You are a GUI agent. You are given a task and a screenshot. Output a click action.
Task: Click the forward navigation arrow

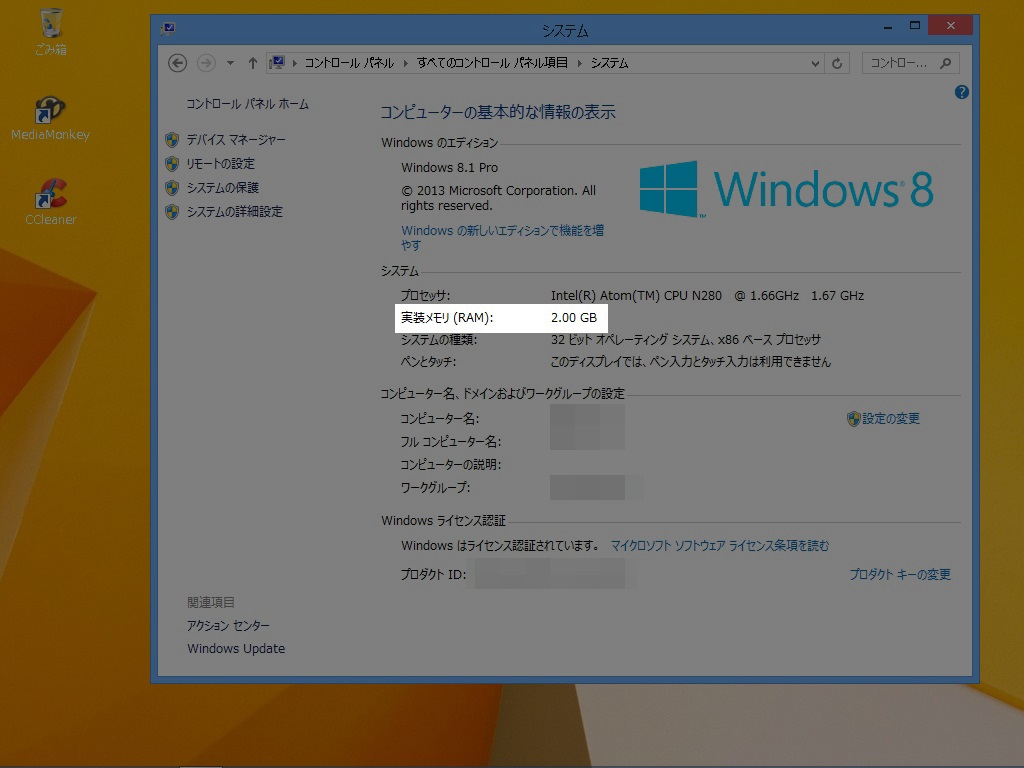(x=206, y=63)
